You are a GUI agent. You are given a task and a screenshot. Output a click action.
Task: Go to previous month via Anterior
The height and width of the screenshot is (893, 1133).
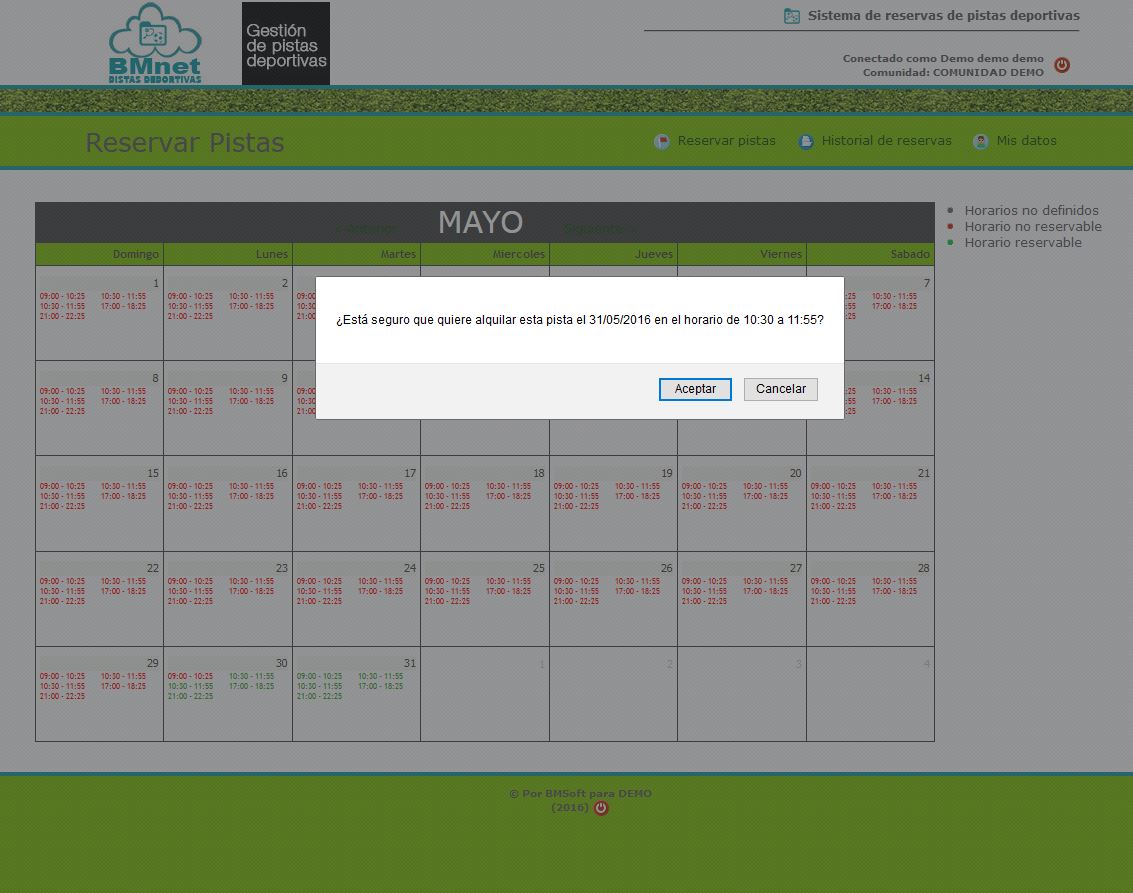(x=367, y=229)
